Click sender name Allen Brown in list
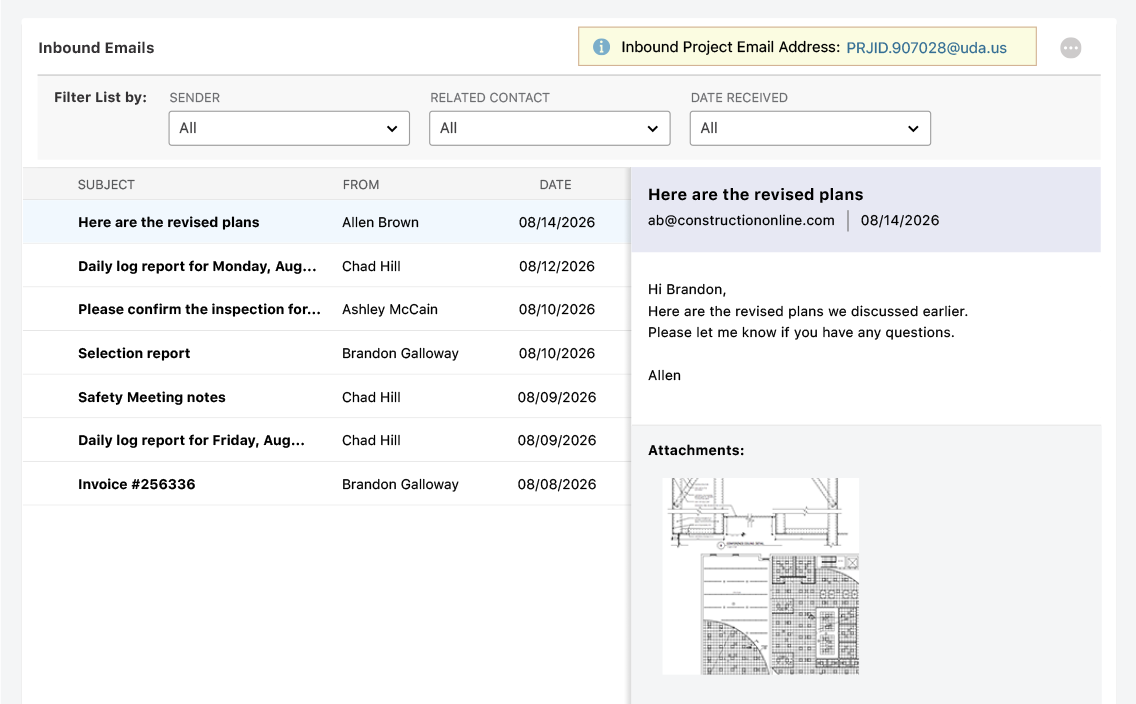The image size is (1136, 704). coord(380,222)
